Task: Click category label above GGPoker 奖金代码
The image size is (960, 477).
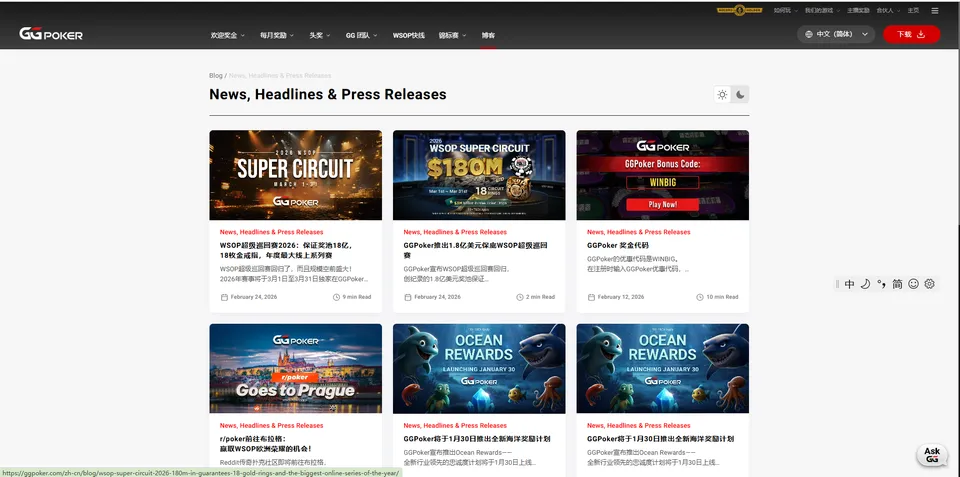Action: pos(639,232)
